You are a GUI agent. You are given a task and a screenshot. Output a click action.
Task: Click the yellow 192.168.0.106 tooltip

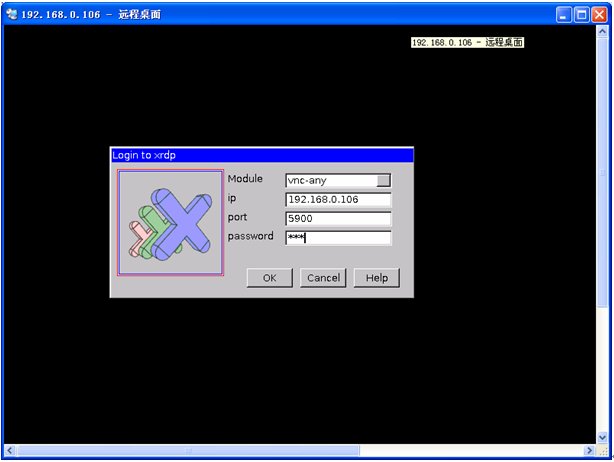(x=468, y=42)
